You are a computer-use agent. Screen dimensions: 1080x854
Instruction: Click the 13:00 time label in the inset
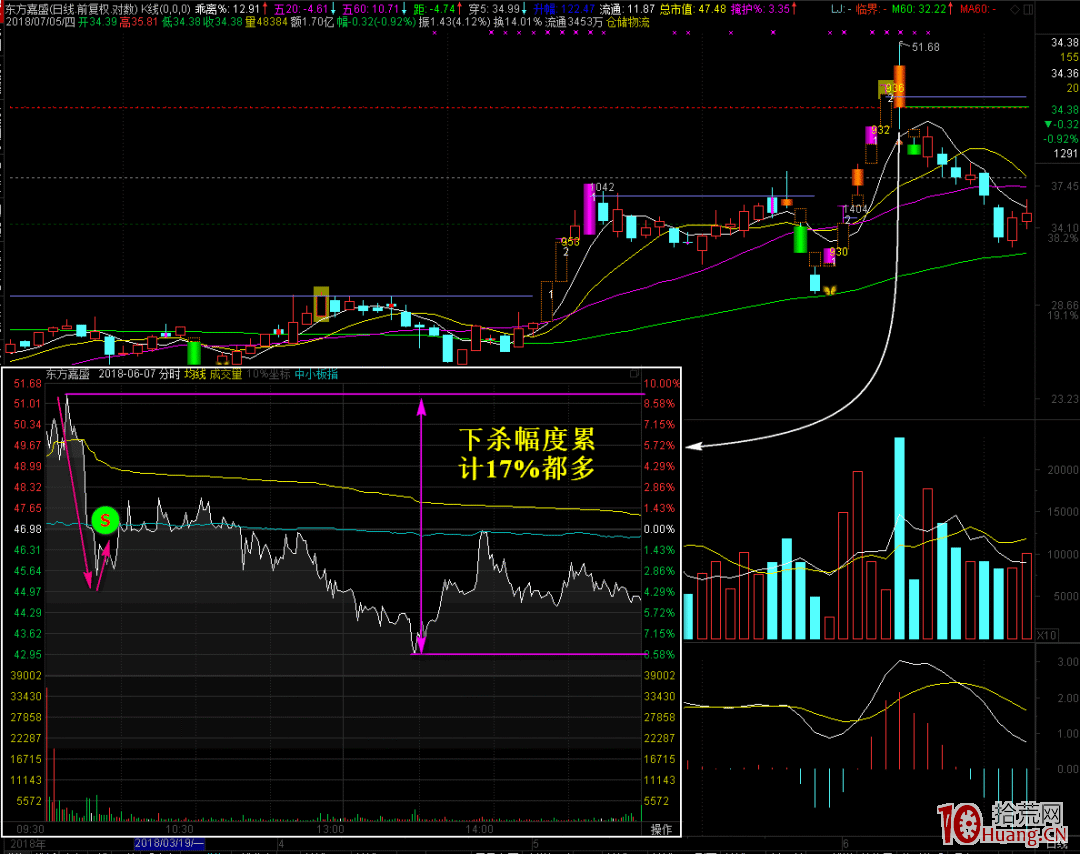(x=331, y=829)
